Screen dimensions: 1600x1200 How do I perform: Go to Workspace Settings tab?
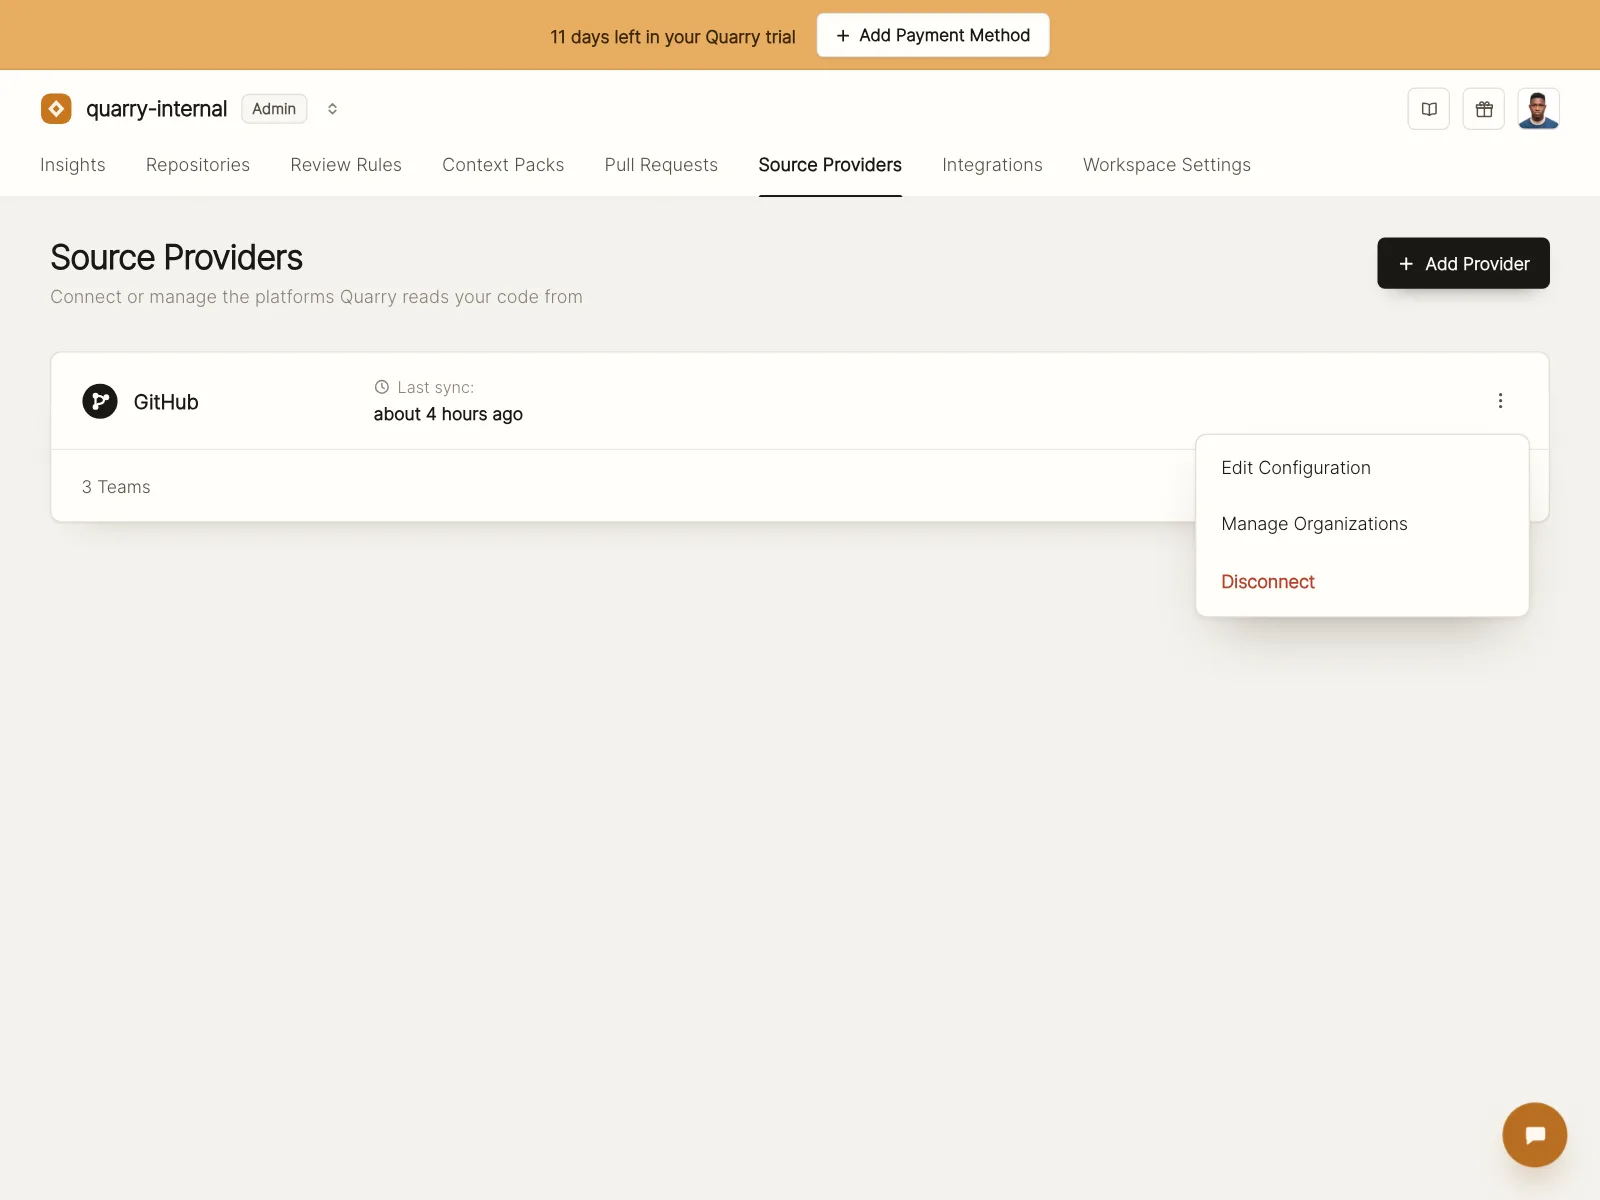[x=1167, y=165]
